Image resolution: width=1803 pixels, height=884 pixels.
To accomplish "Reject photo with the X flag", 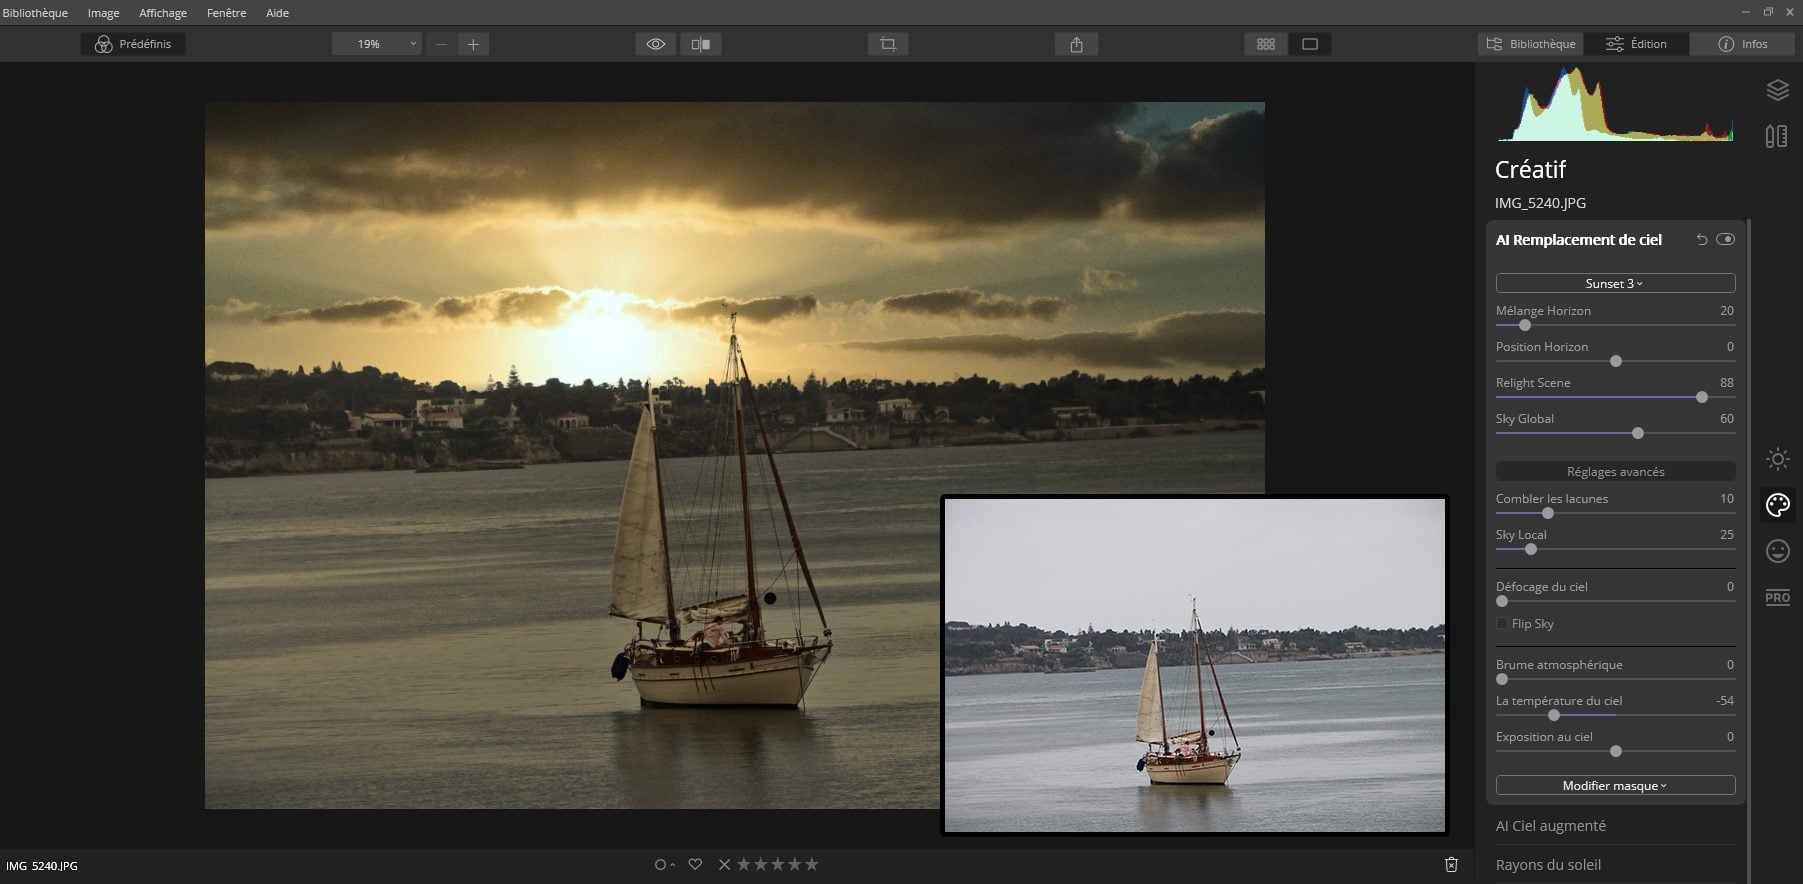I will tap(724, 865).
